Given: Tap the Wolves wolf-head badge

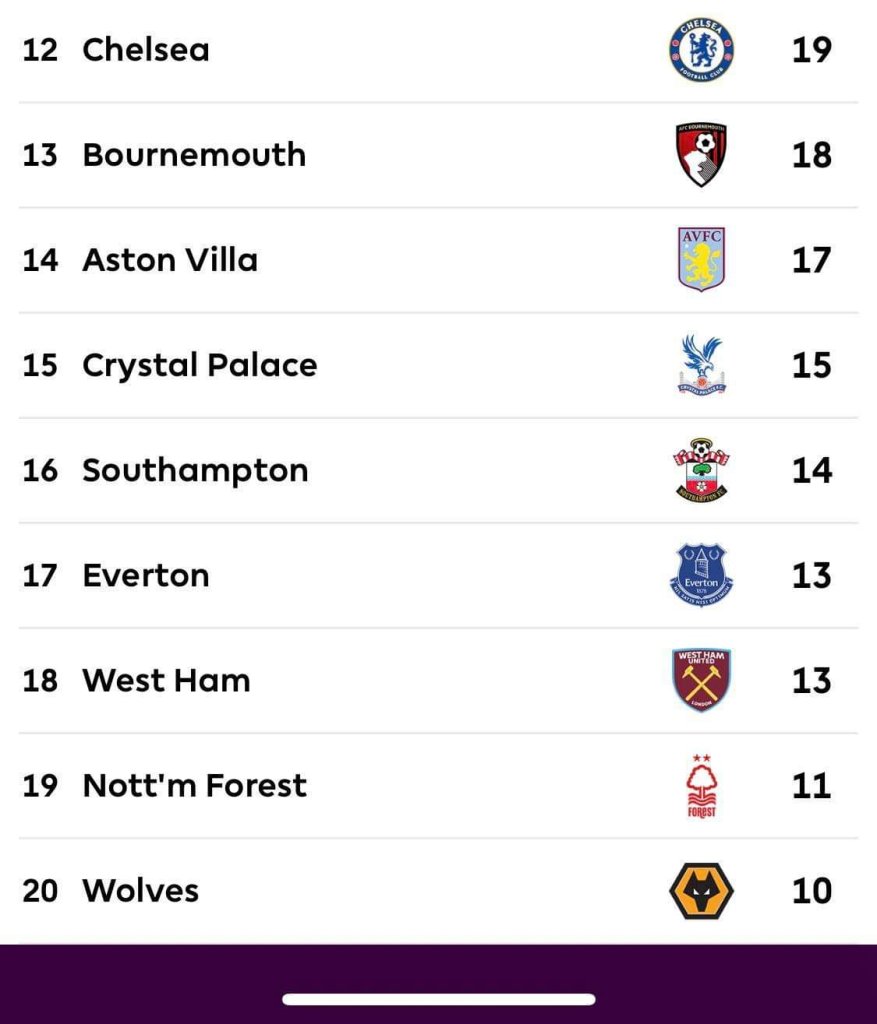Looking at the screenshot, I should point(701,890).
